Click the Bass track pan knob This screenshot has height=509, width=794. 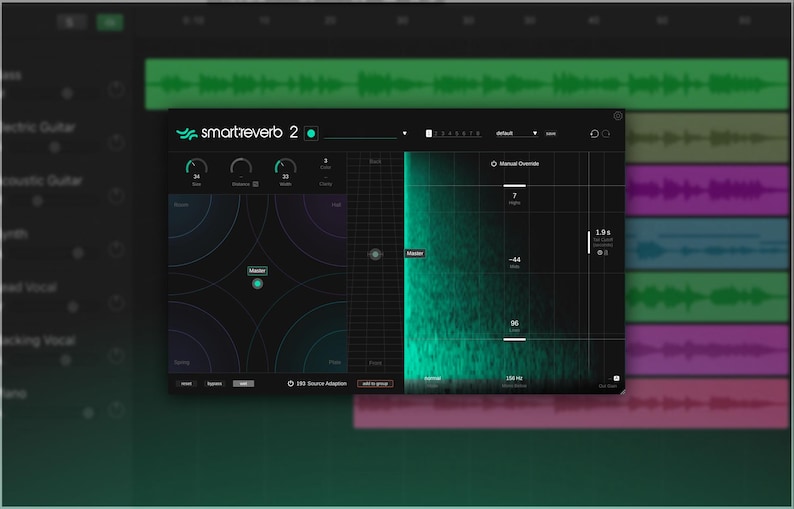116,90
